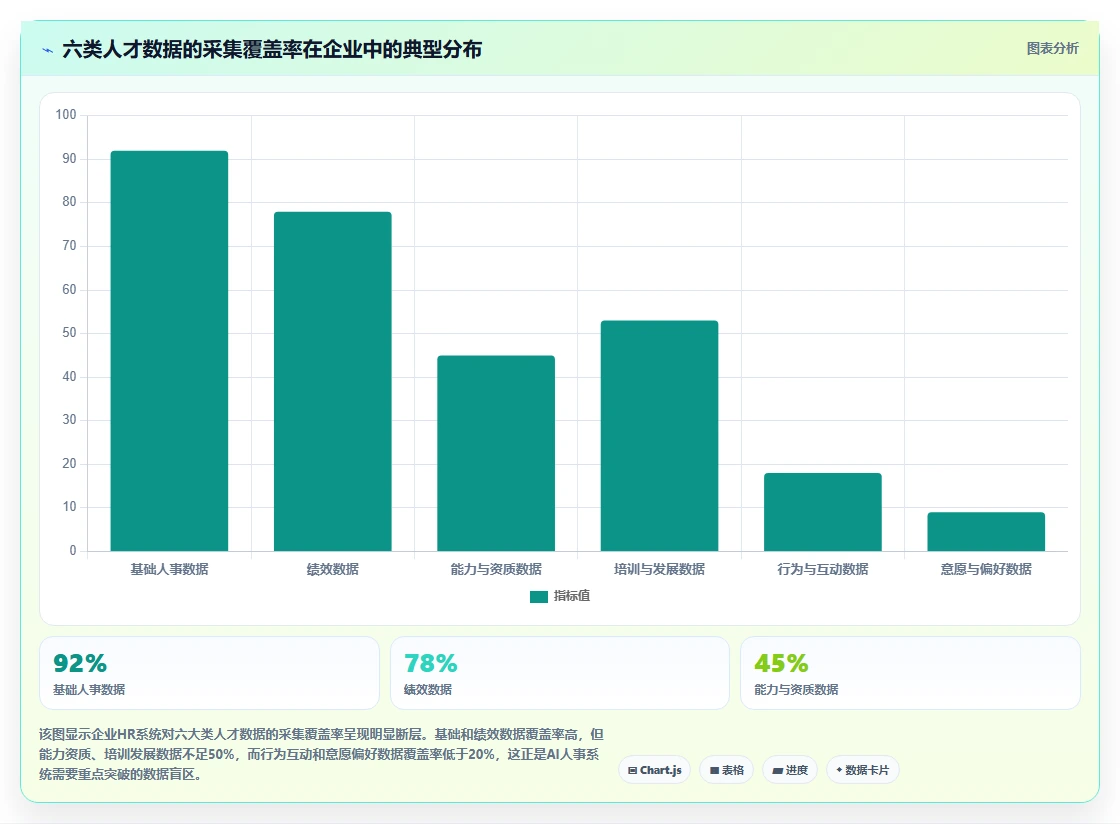Select the 数据卡片 tag
The width and height of the screenshot is (1120, 824).
862,770
